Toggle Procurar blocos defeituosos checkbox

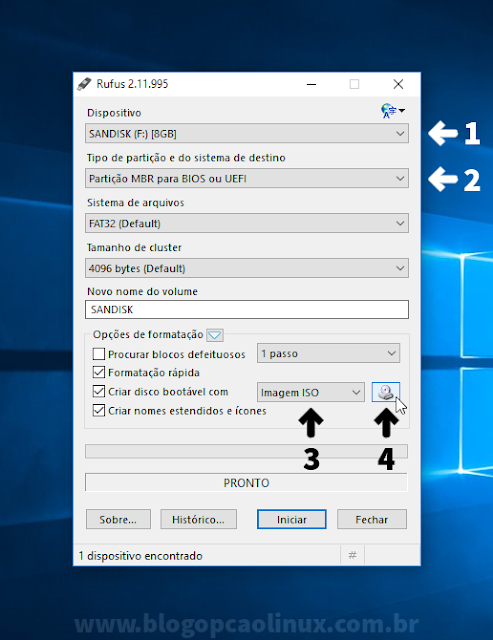[99, 354]
